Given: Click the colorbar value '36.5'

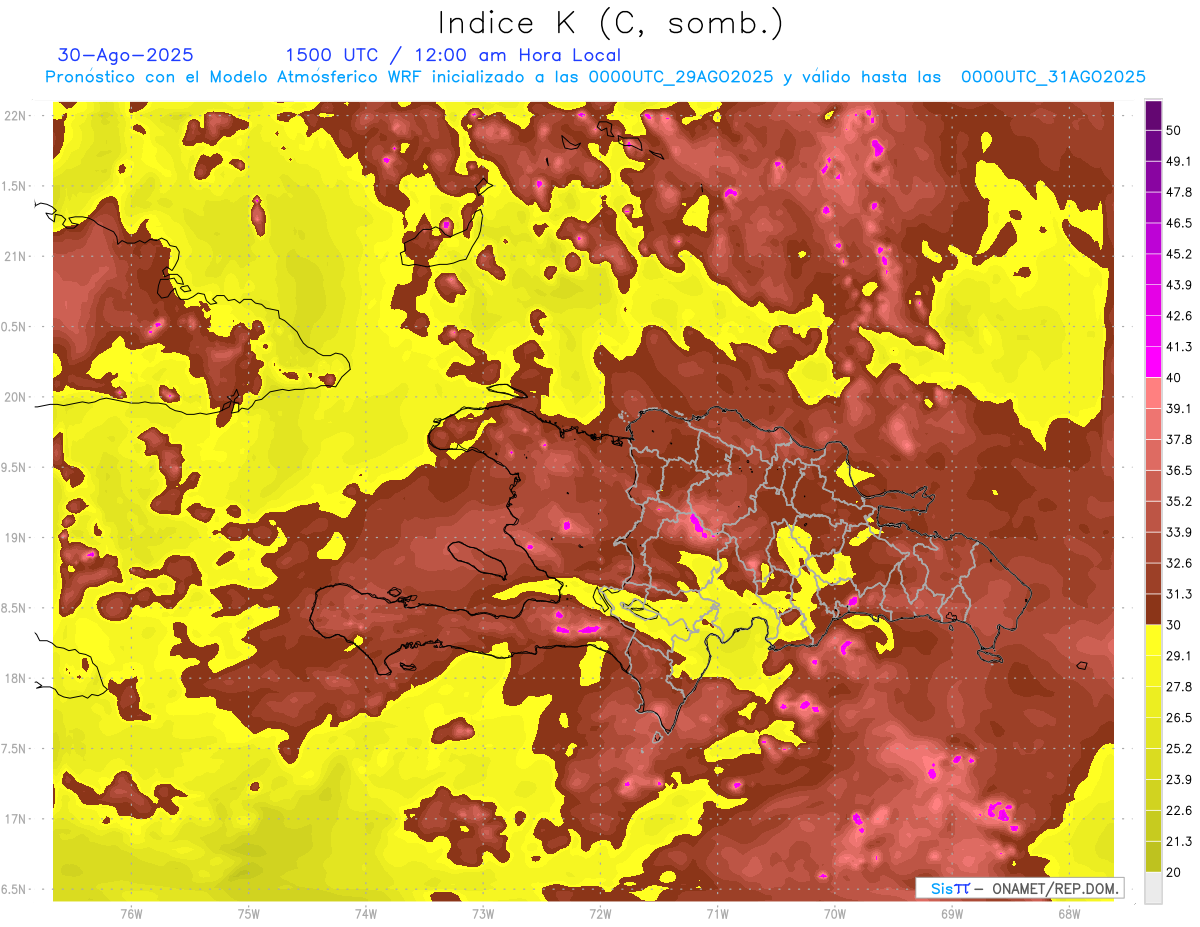Looking at the screenshot, I should pos(1179,470).
